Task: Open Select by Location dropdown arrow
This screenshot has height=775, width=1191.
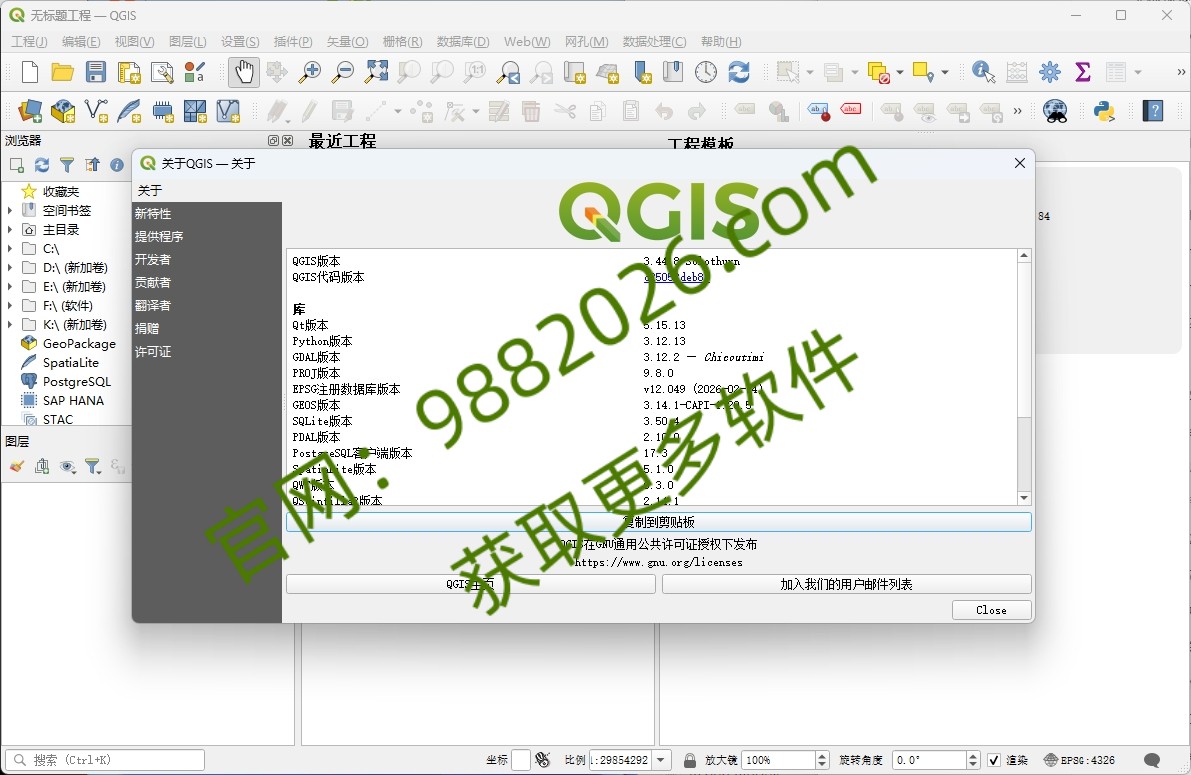Action: [x=945, y=72]
